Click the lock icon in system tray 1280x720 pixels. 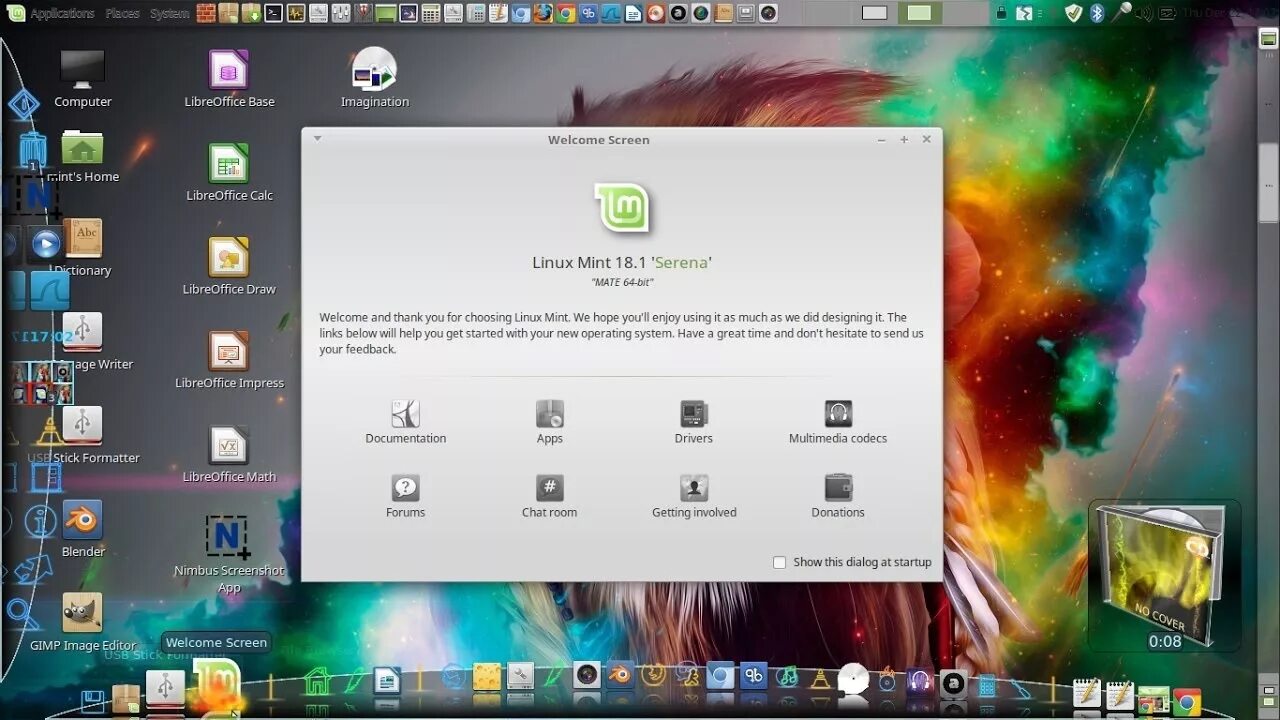coord(1000,13)
